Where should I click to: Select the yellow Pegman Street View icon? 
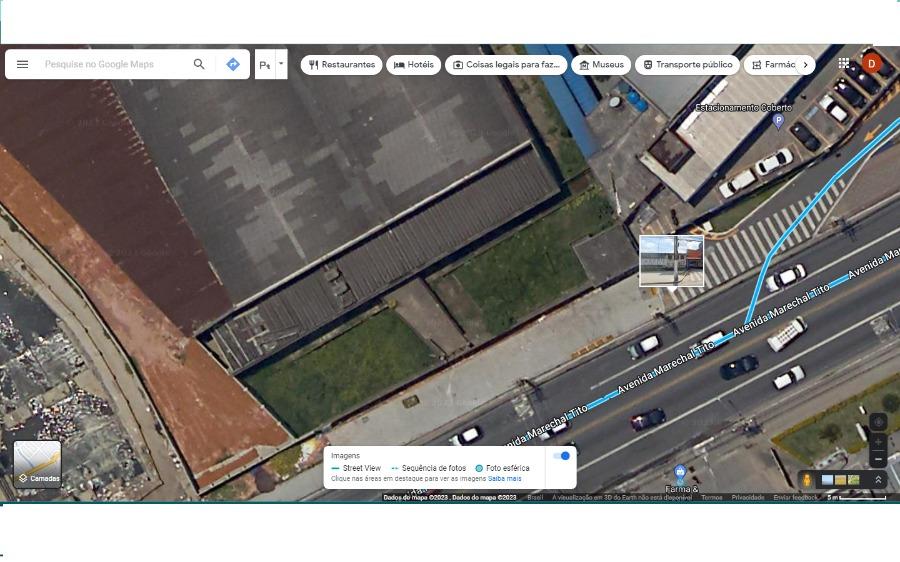[x=806, y=479]
